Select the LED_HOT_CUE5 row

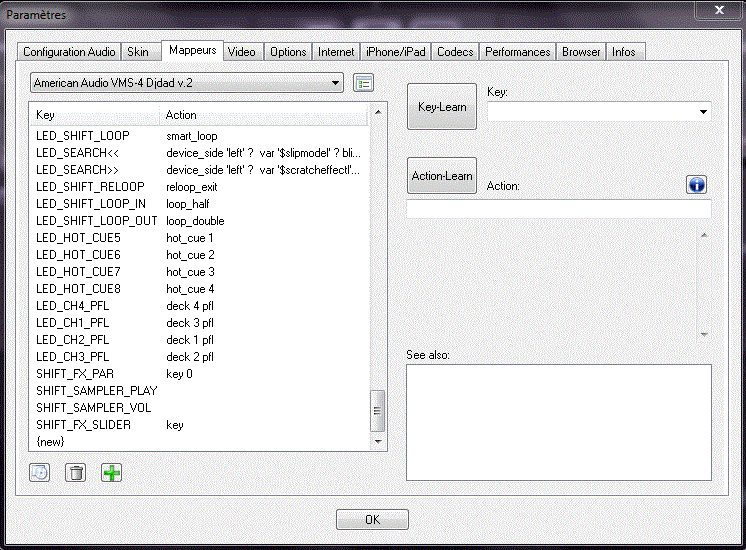click(78, 238)
